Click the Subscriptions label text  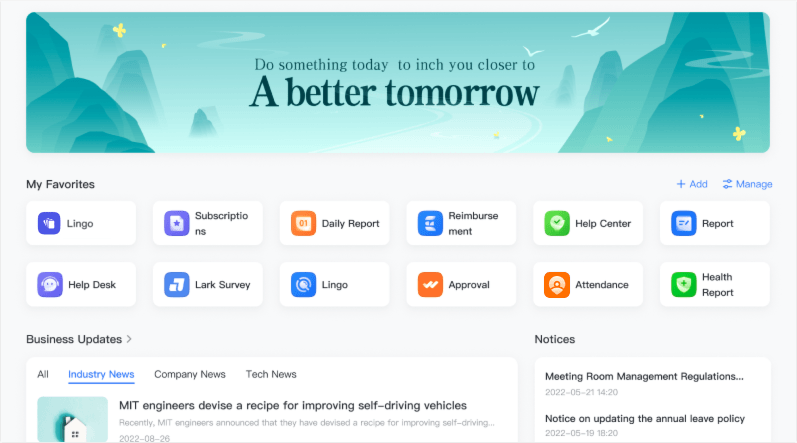pyautogui.click(x=222, y=224)
